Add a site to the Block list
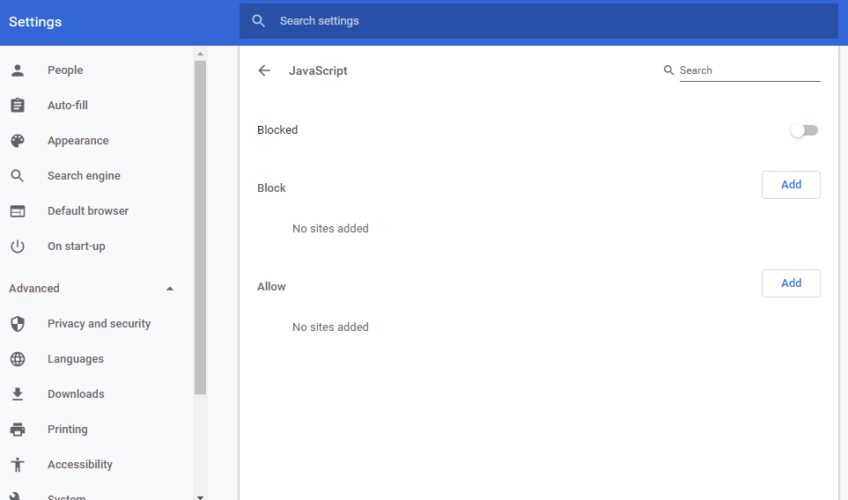The width and height of the screenshot is (848, 500). pyautogui.click(x=790, y=185)
